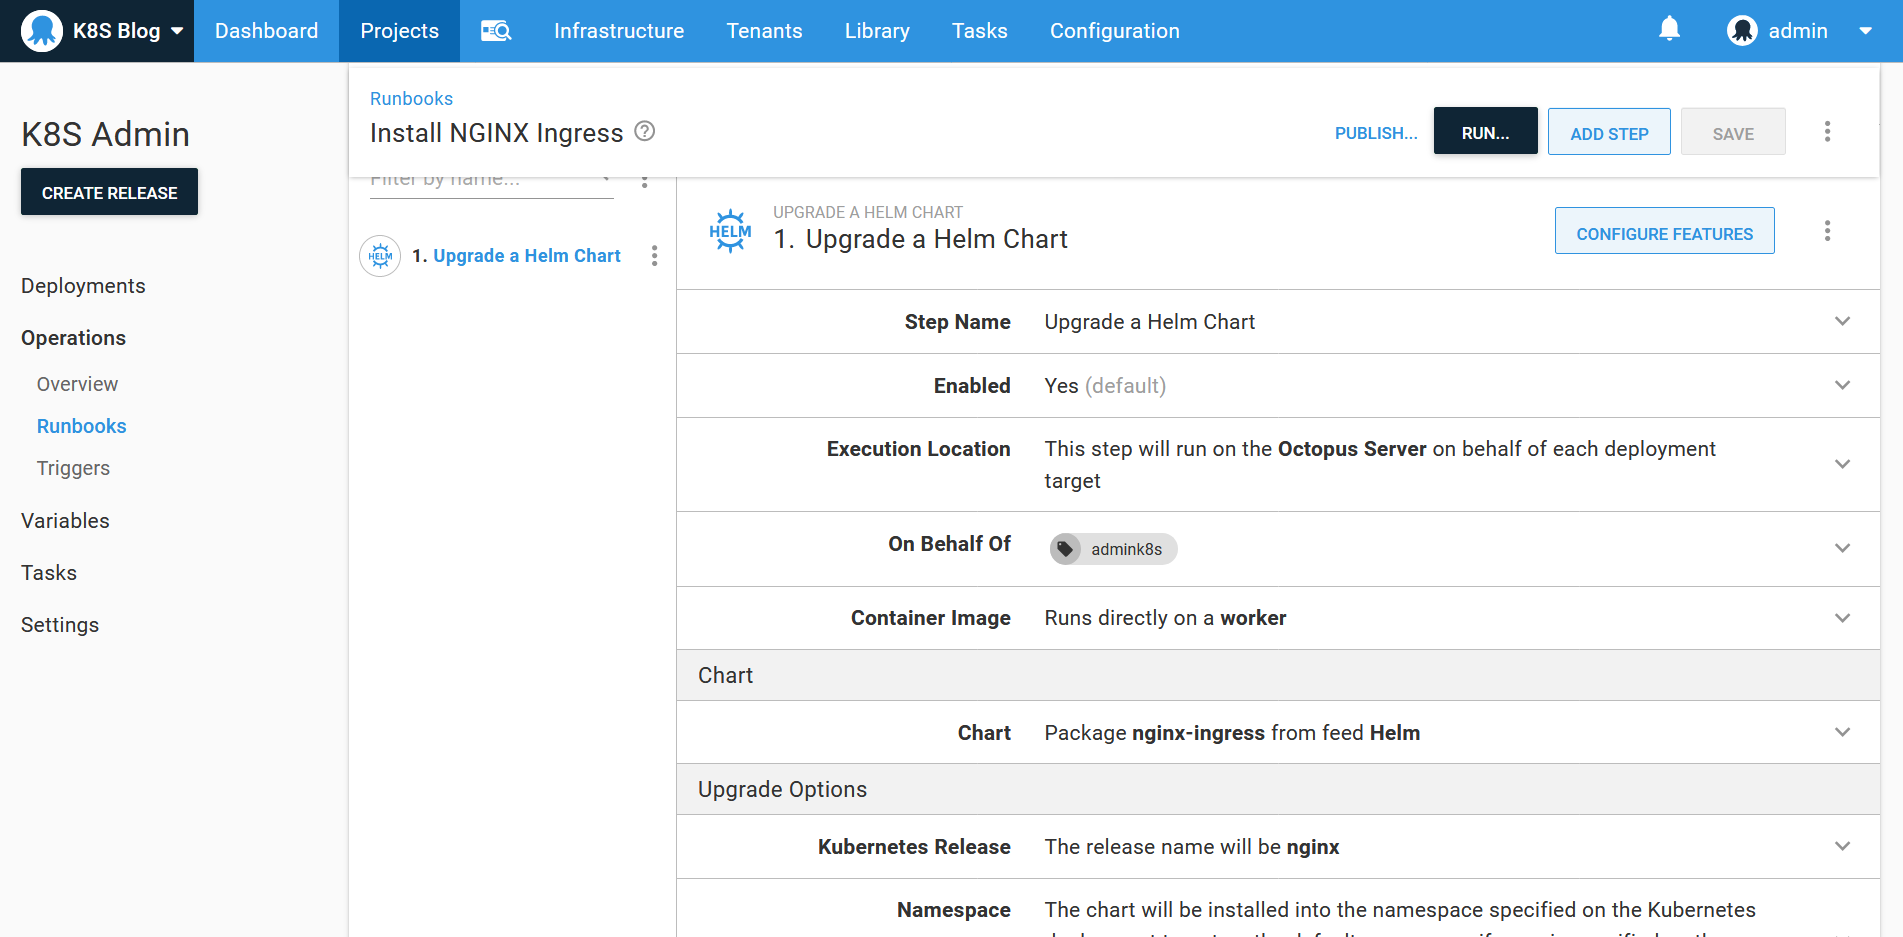
Task: Click the notifications bell icon
Action: pos(1669,30)
